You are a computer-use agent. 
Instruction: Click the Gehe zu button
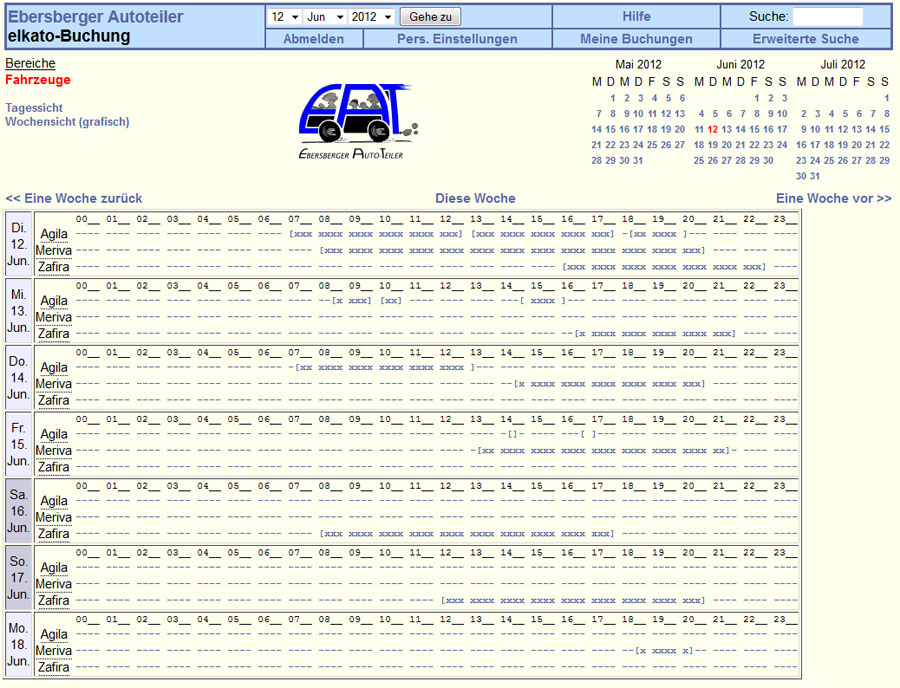pyautogui.click(x=430, y=17)
